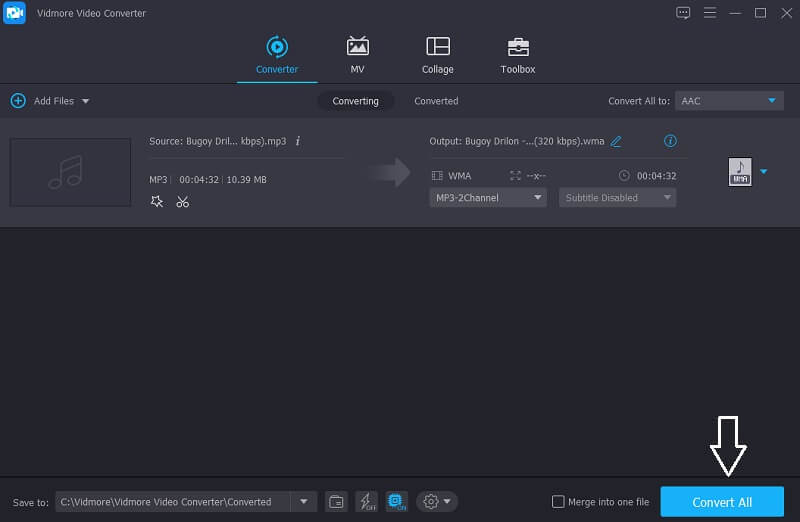This screenshot has height=522, width=800.
Task: Open the MP3-2Channel audio track dropdown
Action: pyautogui.click(x=488, y=198)
